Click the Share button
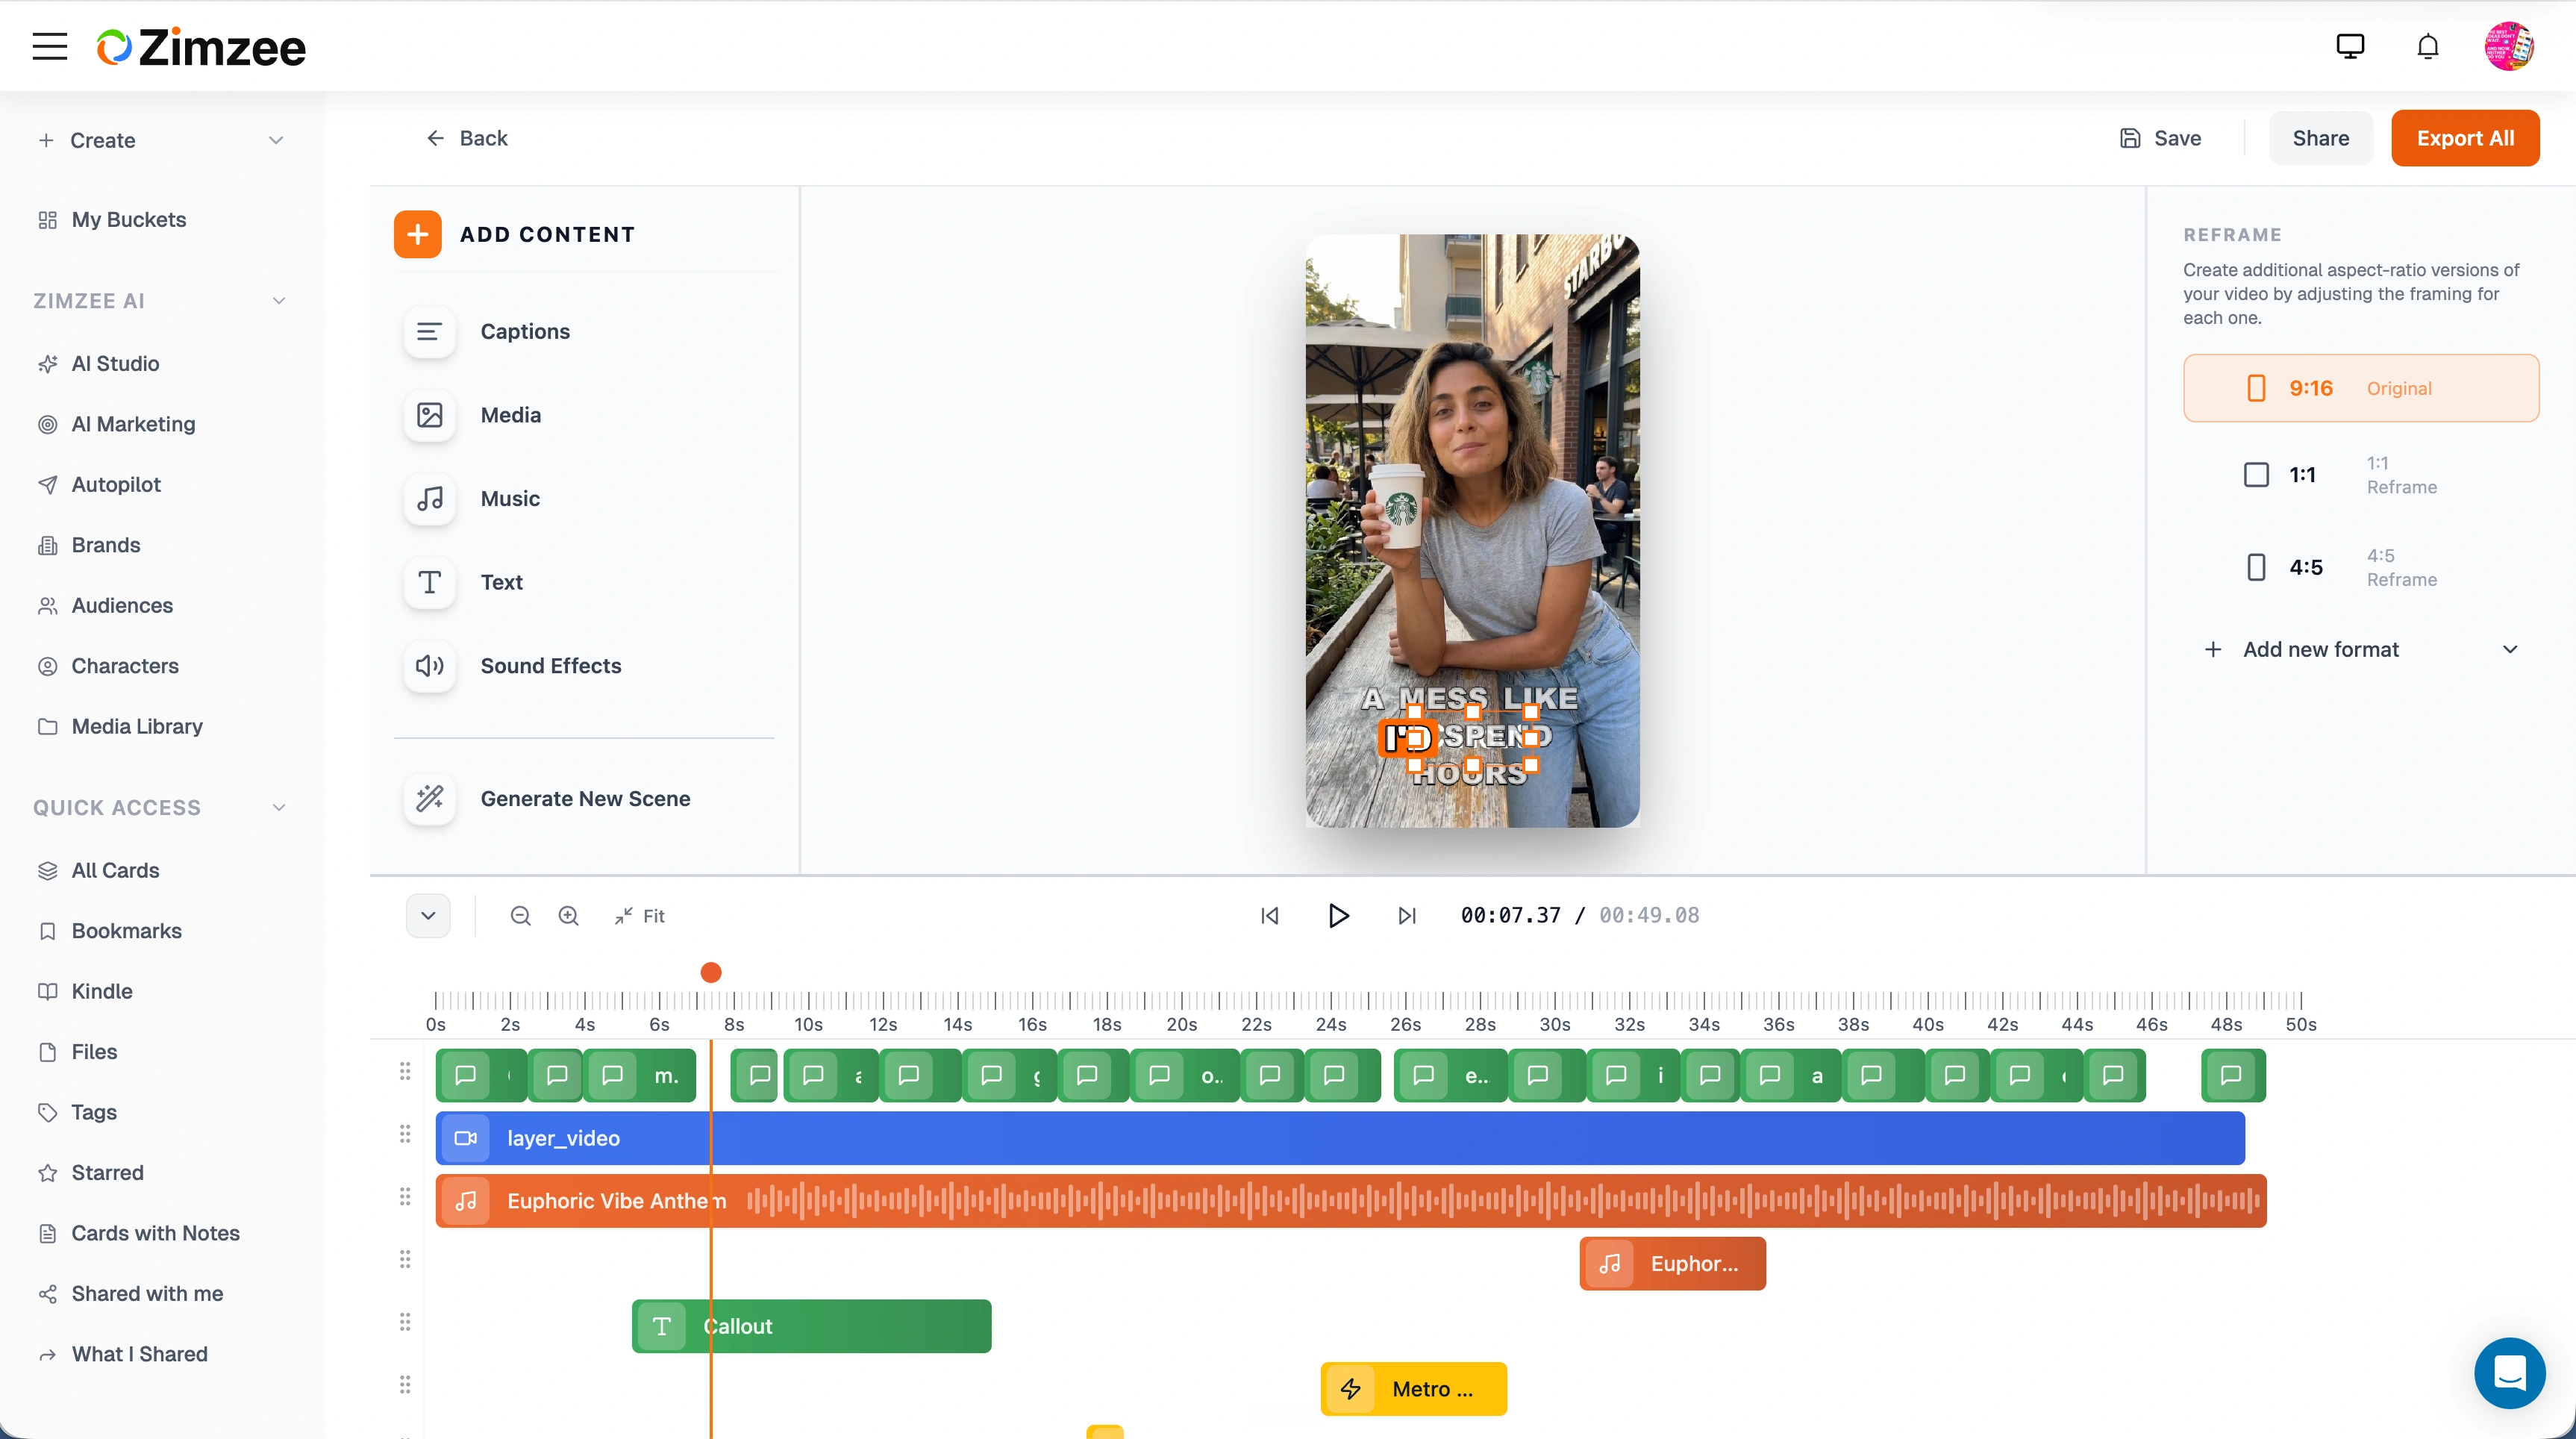The height and width of the screenshot is (1439, 2576). [2321, 138]
